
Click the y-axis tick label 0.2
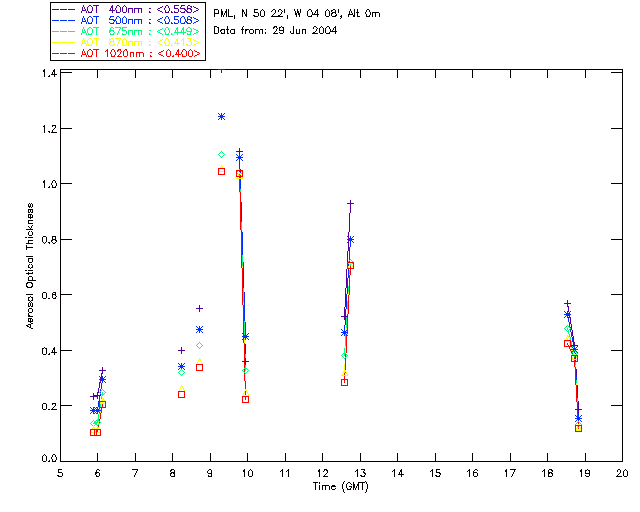(49, 406)
